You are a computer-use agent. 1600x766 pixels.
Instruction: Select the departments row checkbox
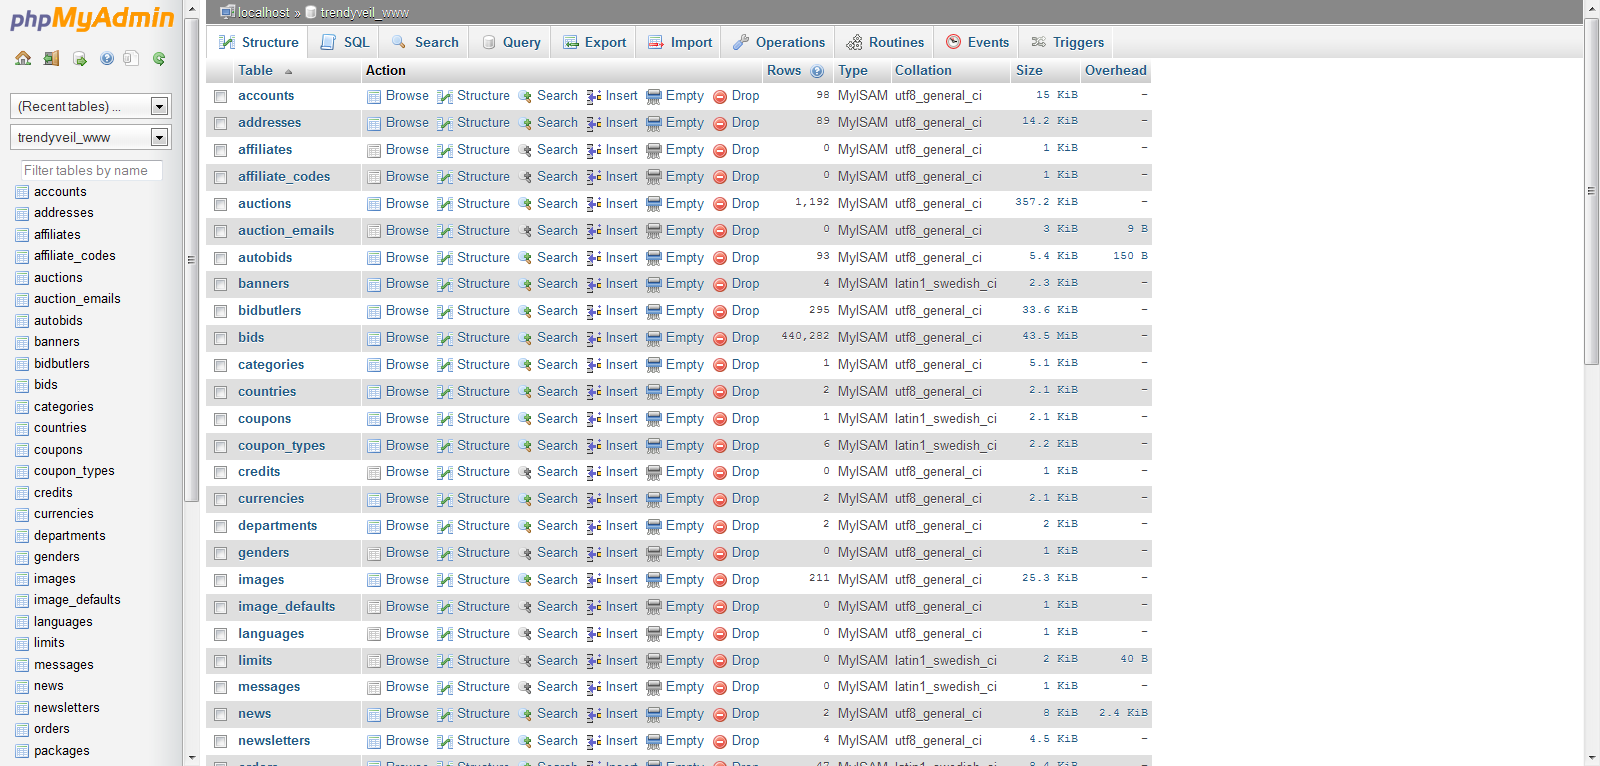point(220,526)
